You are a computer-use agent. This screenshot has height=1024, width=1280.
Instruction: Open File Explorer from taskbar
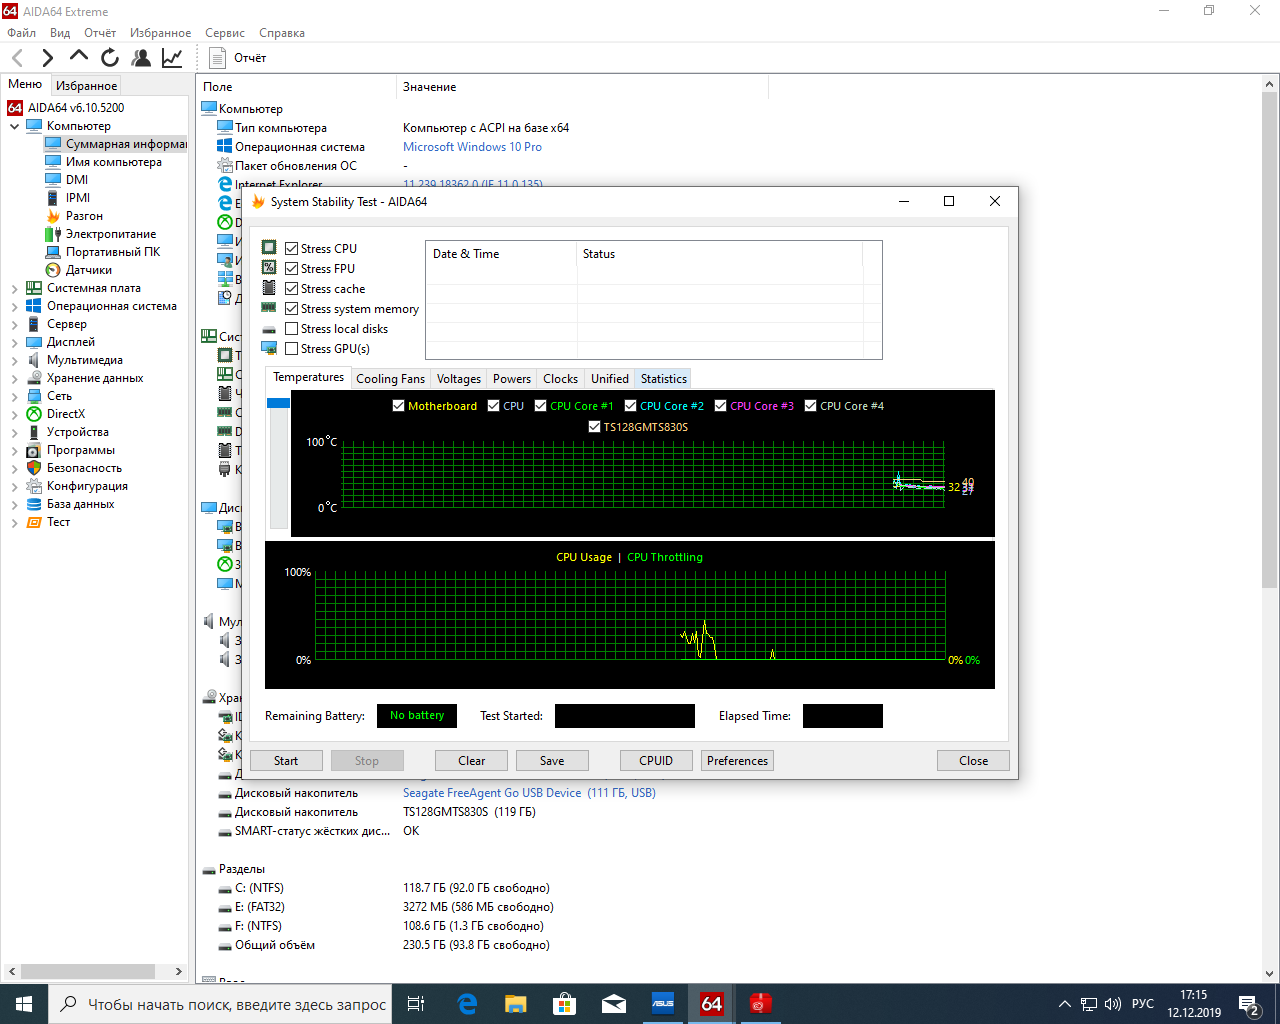point(515,1004)
